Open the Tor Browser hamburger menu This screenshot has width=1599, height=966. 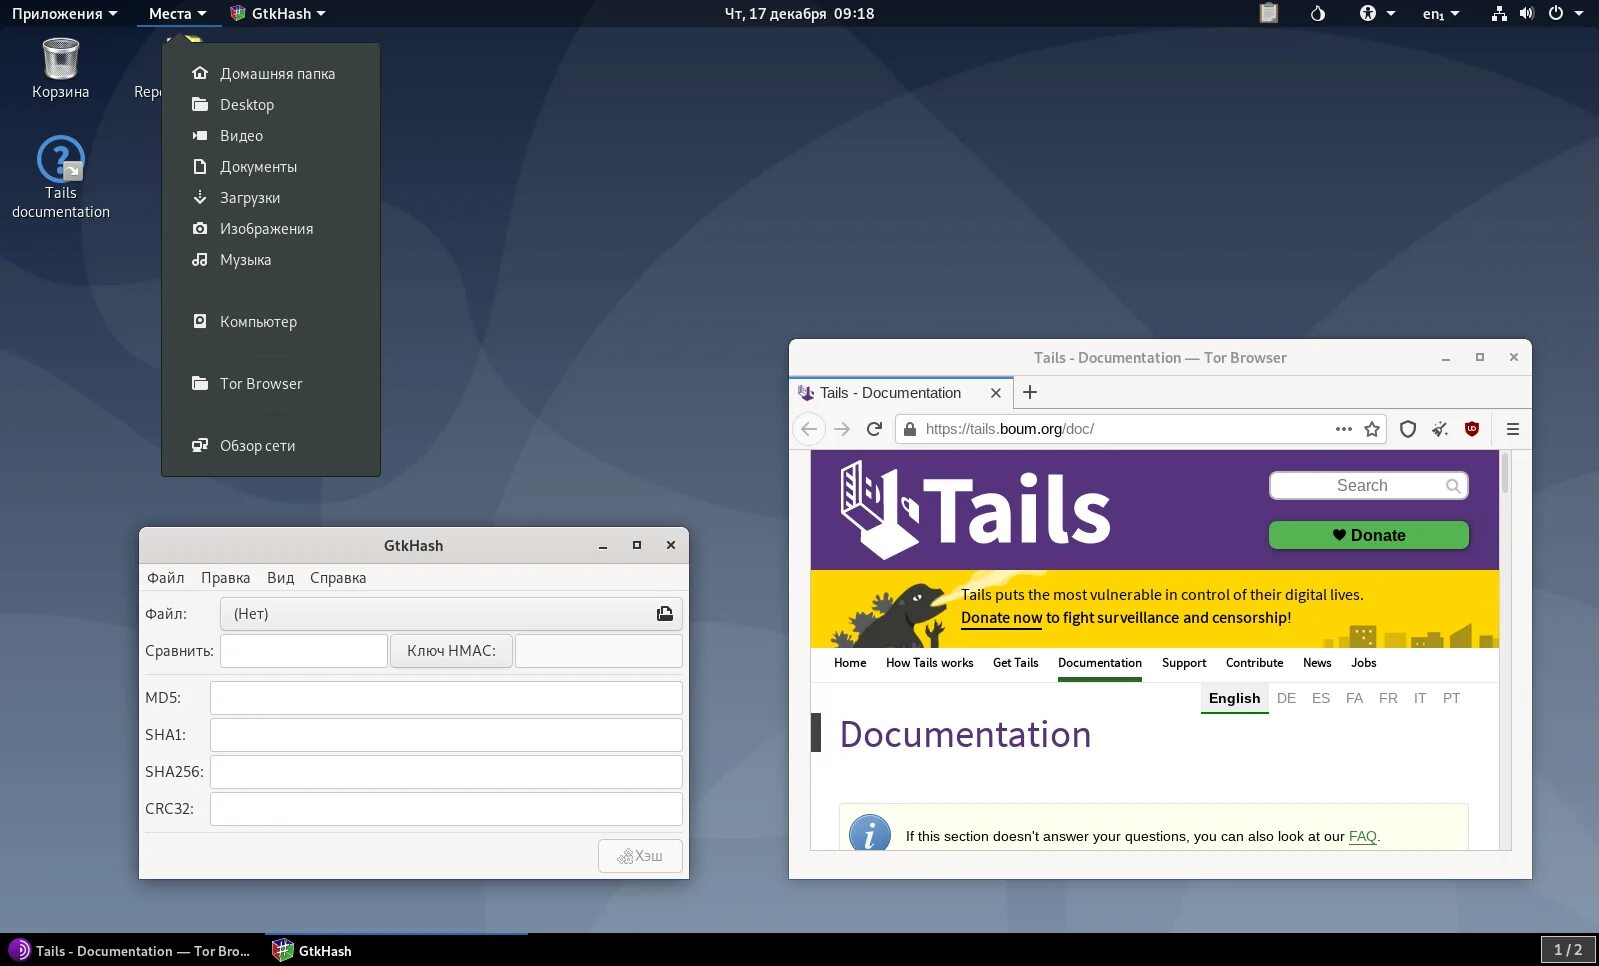click(1513, 429)
